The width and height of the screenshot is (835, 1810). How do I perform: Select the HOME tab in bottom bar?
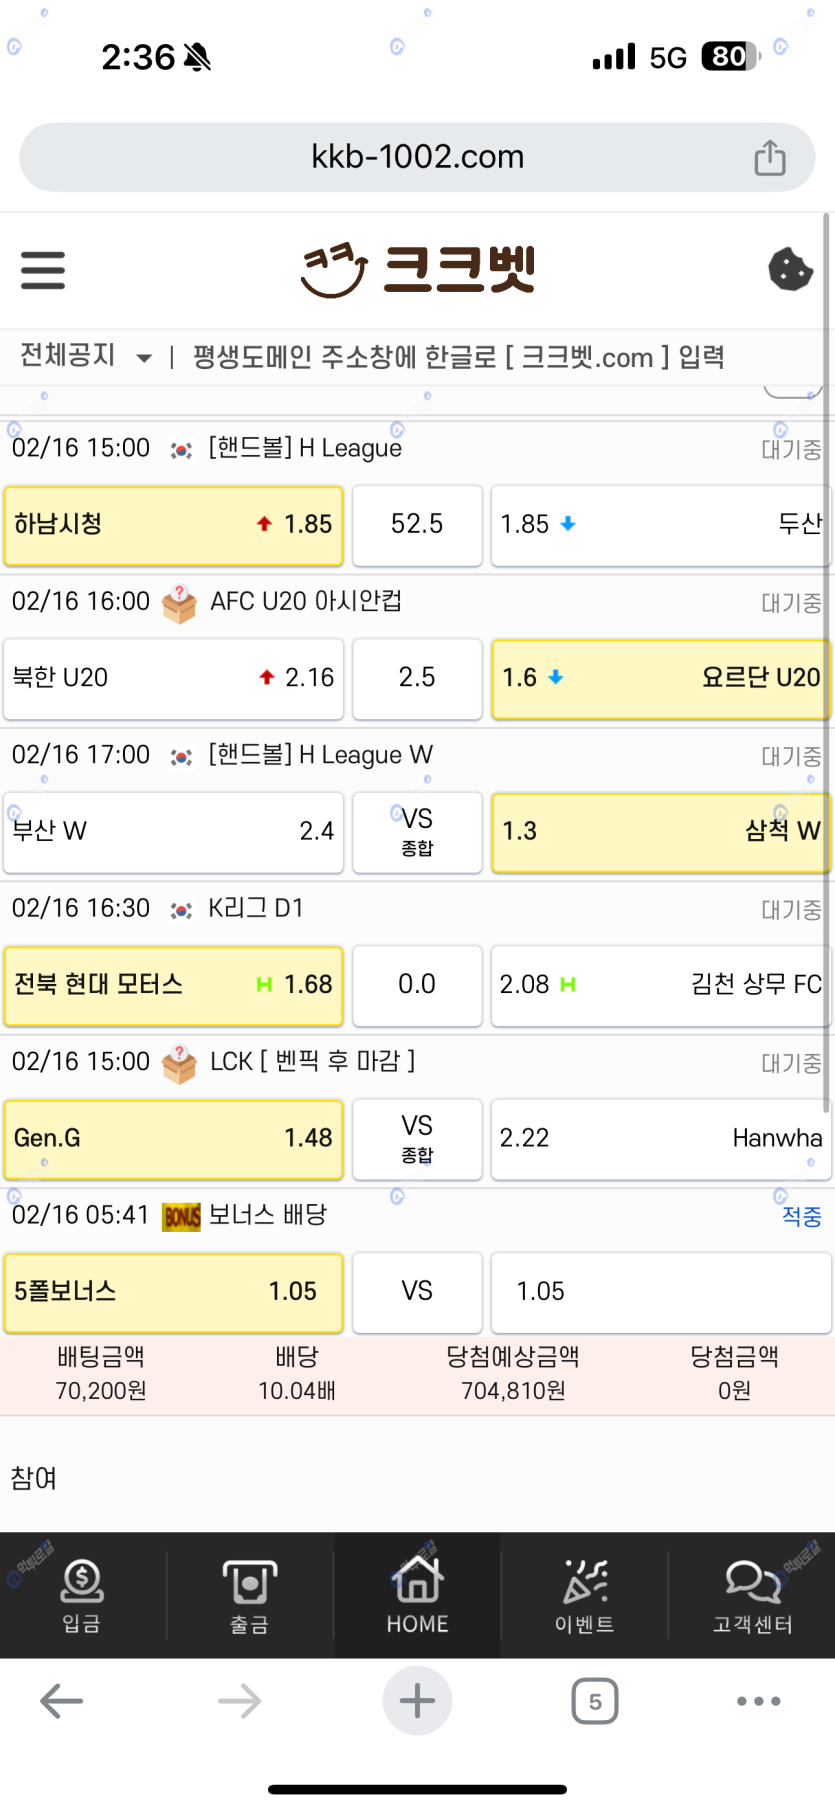point(417,1596)
